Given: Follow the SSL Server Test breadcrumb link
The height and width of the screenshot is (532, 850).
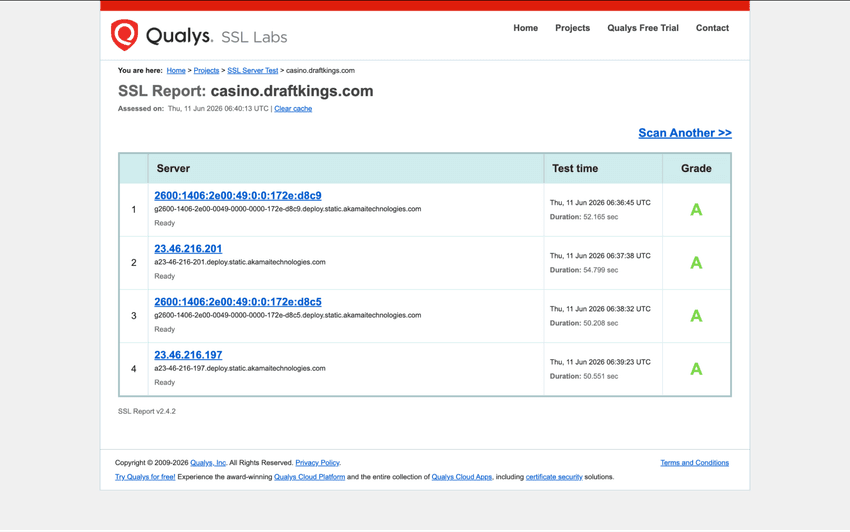Looking at the screenshot, I should pyautogui.click(x=253, y=70).
